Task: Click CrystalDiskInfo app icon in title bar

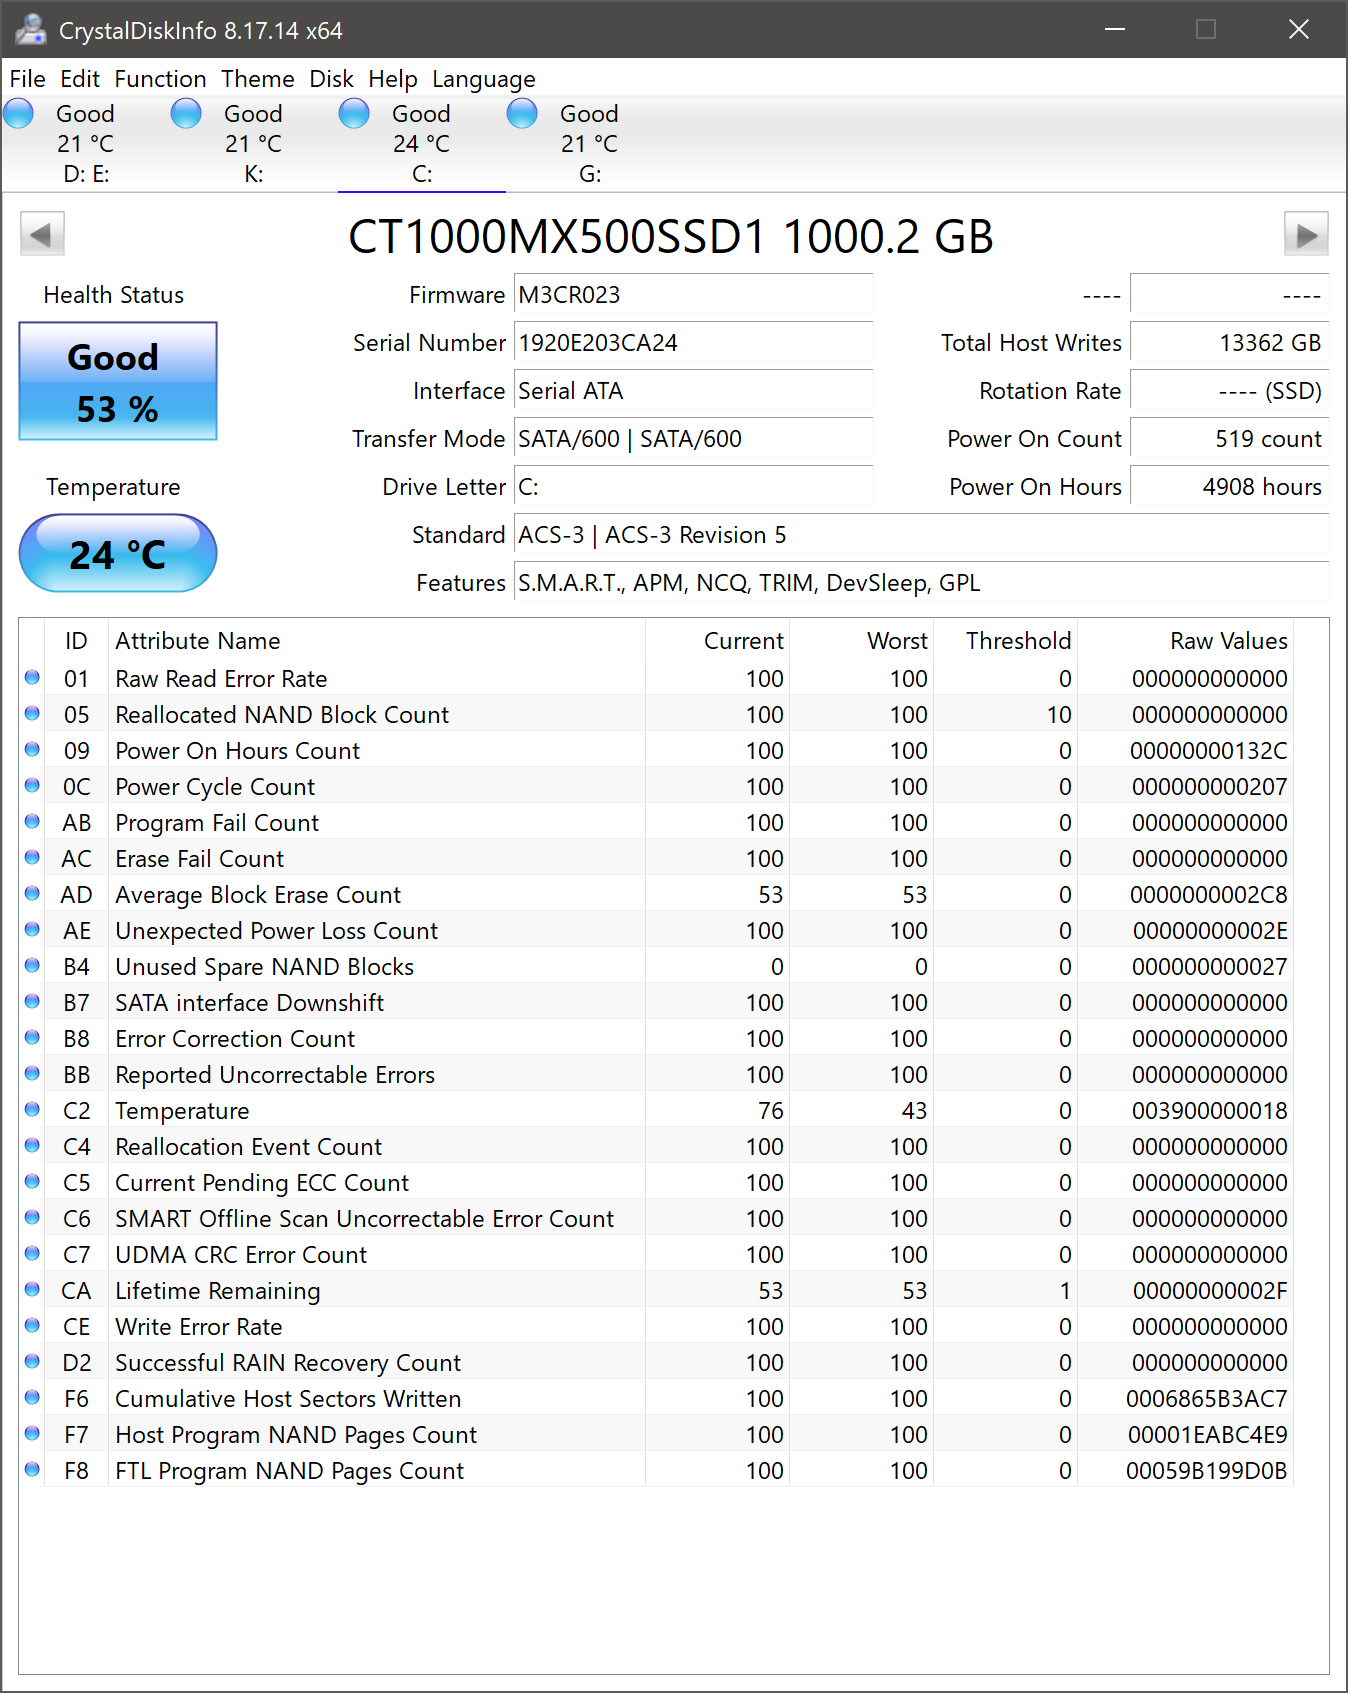Action: pos(30,30)
